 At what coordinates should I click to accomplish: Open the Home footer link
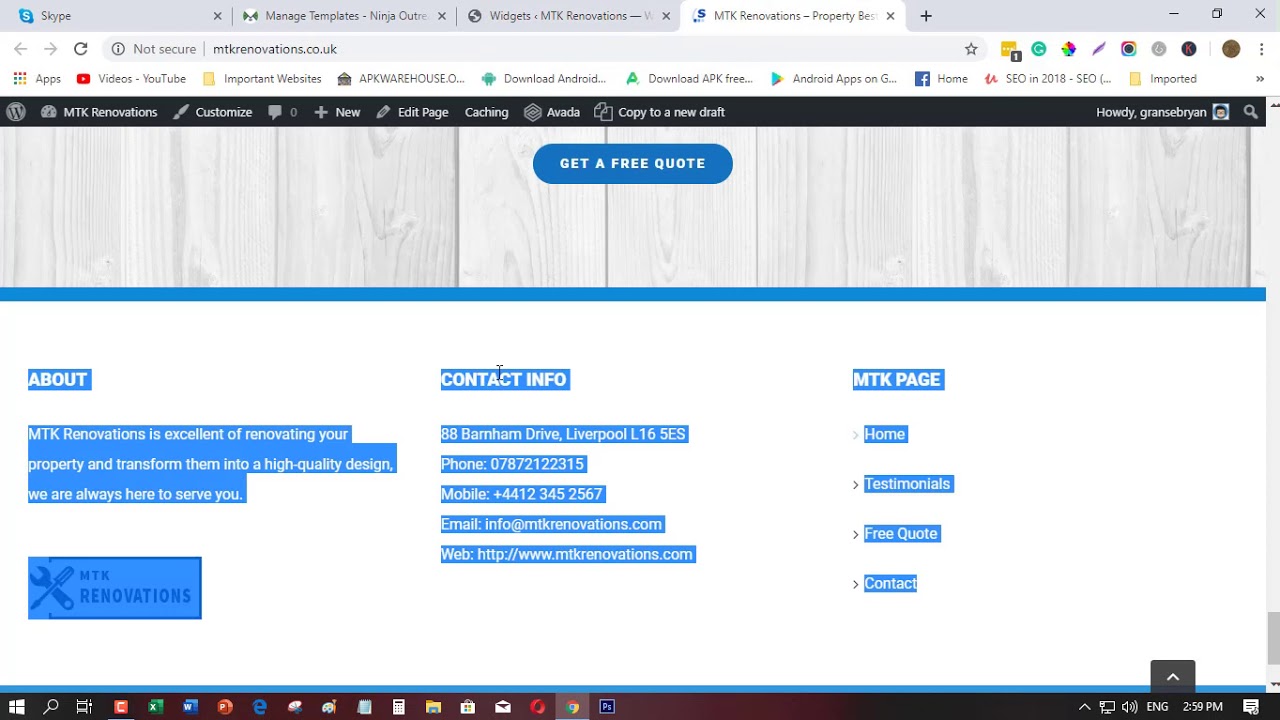884,434
